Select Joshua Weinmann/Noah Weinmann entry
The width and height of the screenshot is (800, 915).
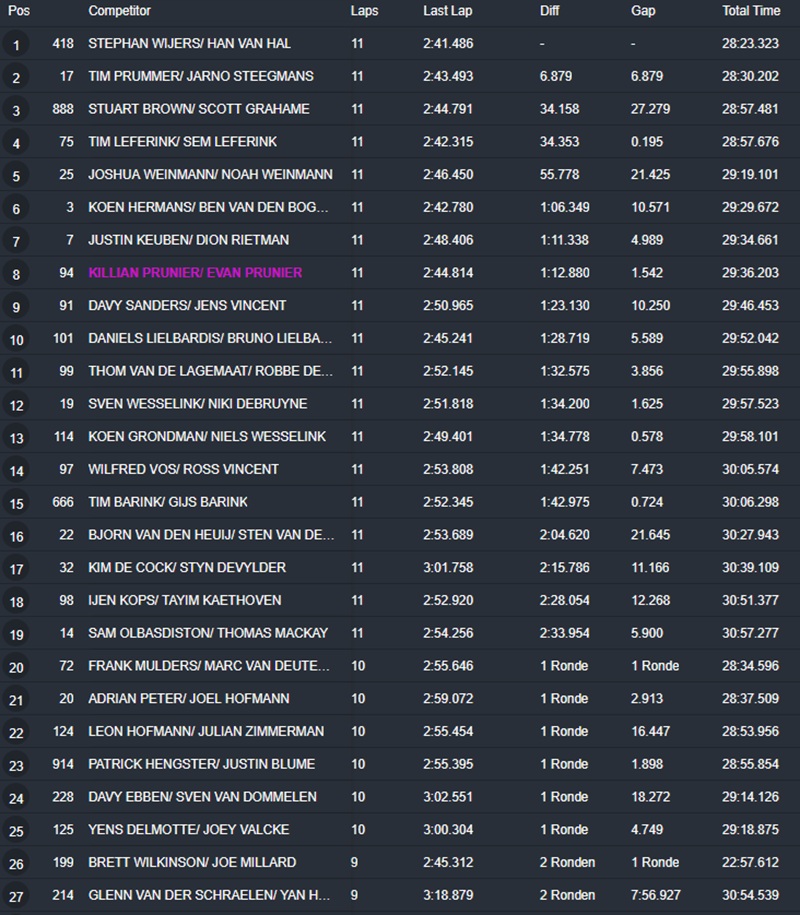[x=210, y=175]
